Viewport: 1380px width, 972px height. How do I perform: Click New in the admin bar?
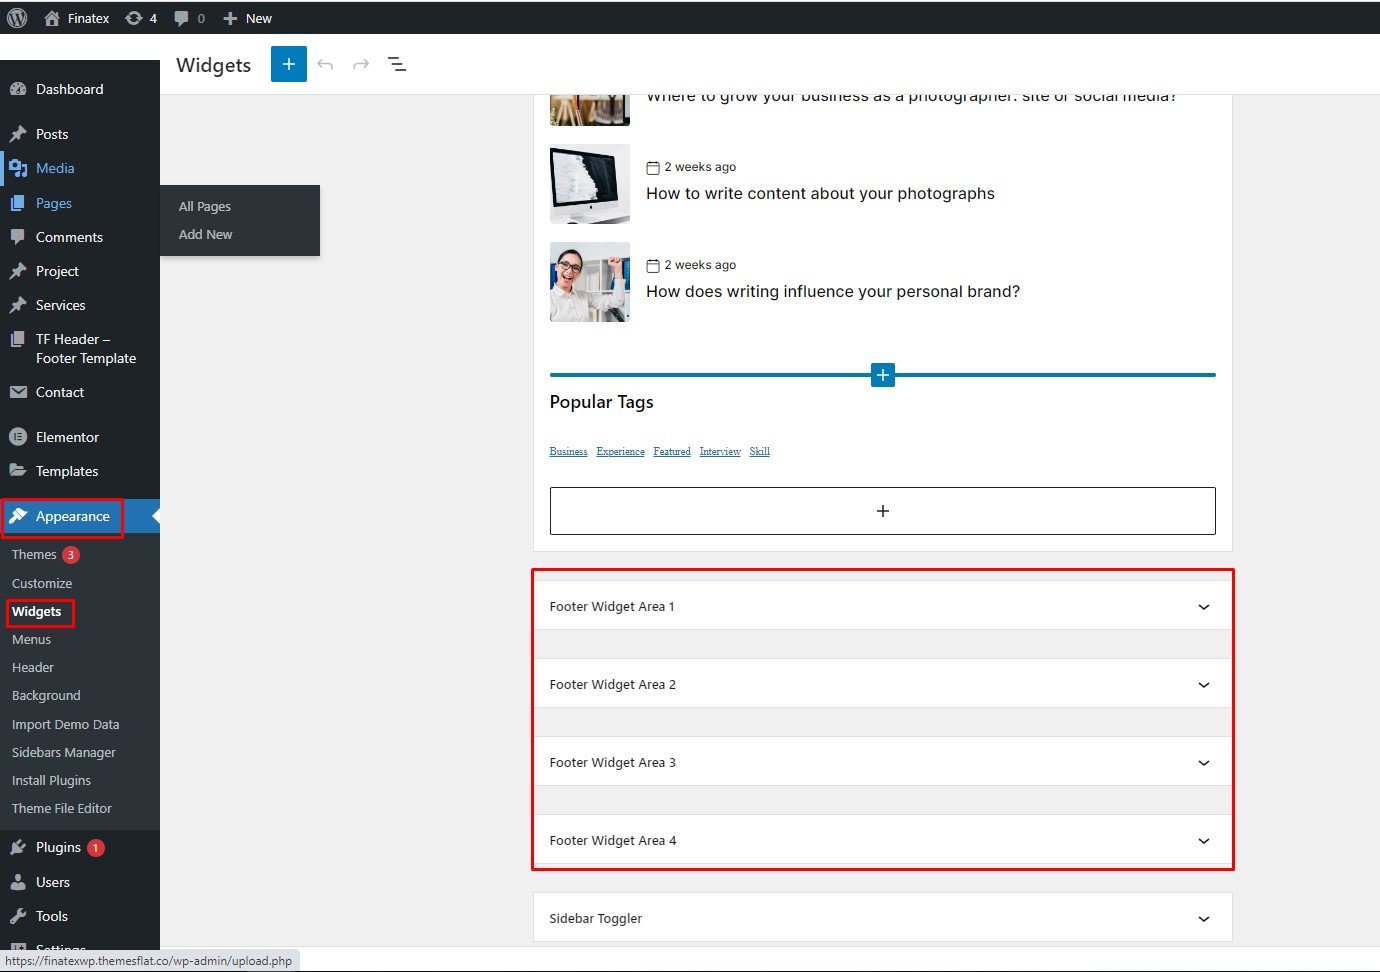point(247,18)
